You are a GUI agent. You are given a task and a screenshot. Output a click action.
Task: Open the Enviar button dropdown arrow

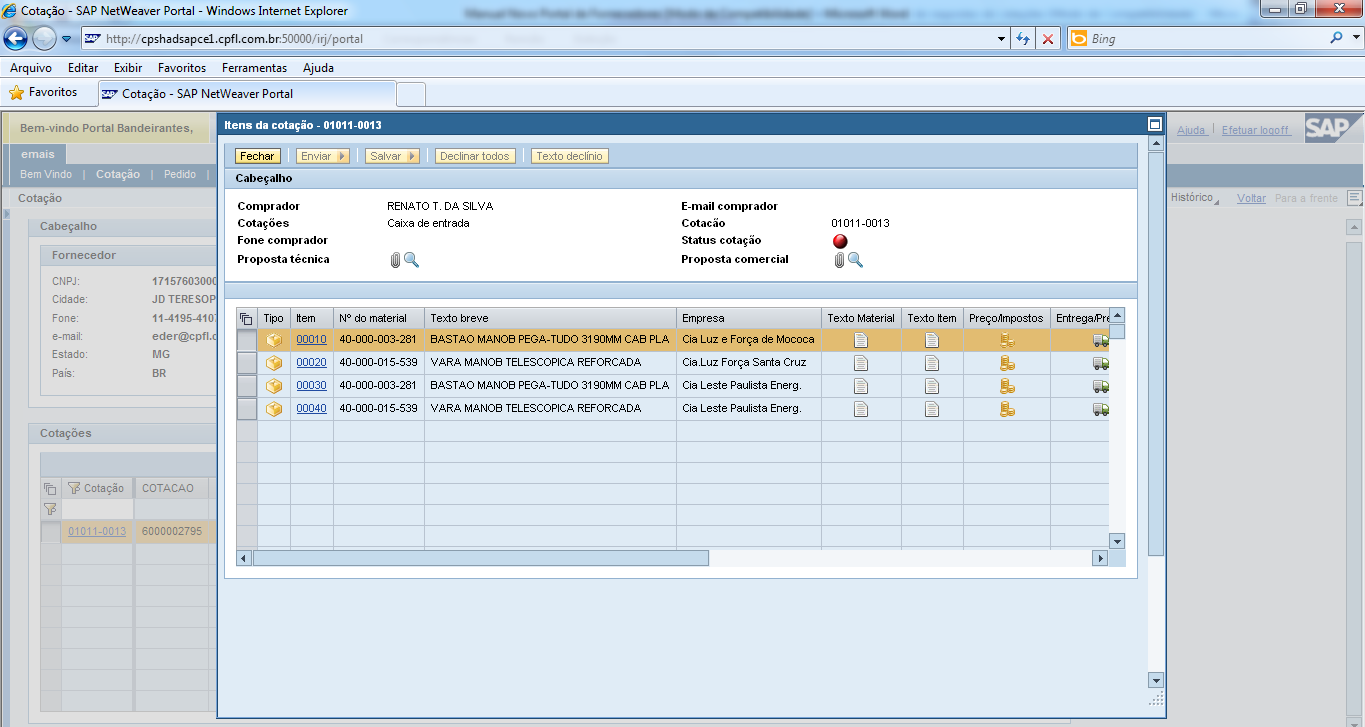343,156
